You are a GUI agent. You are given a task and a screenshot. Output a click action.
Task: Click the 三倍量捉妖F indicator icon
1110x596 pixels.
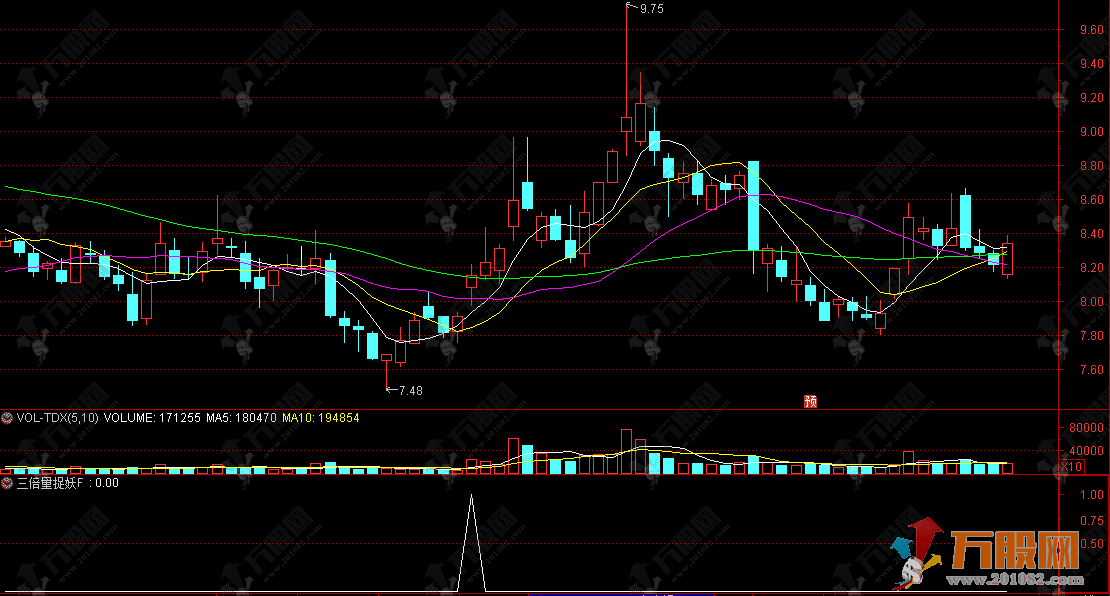tap(7, 483)
